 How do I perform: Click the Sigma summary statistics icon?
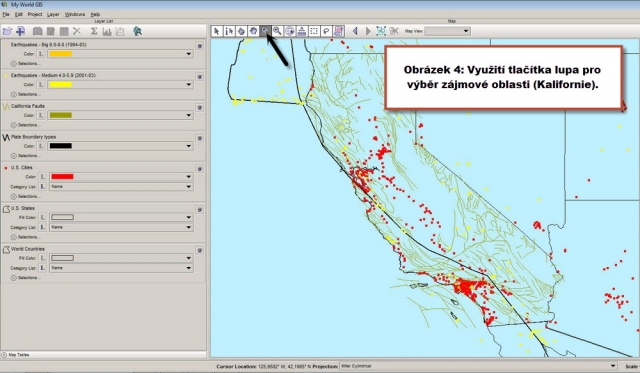(x=93, y=31)
